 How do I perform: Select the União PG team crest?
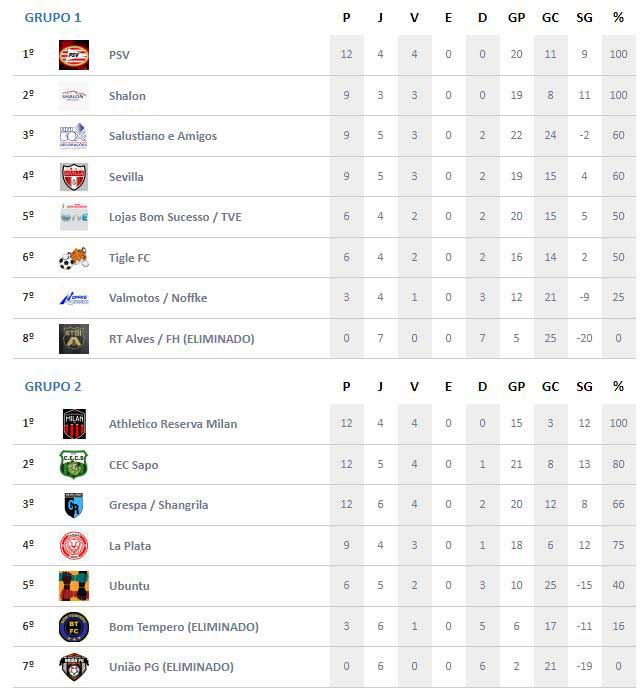(x=74, y=667)
